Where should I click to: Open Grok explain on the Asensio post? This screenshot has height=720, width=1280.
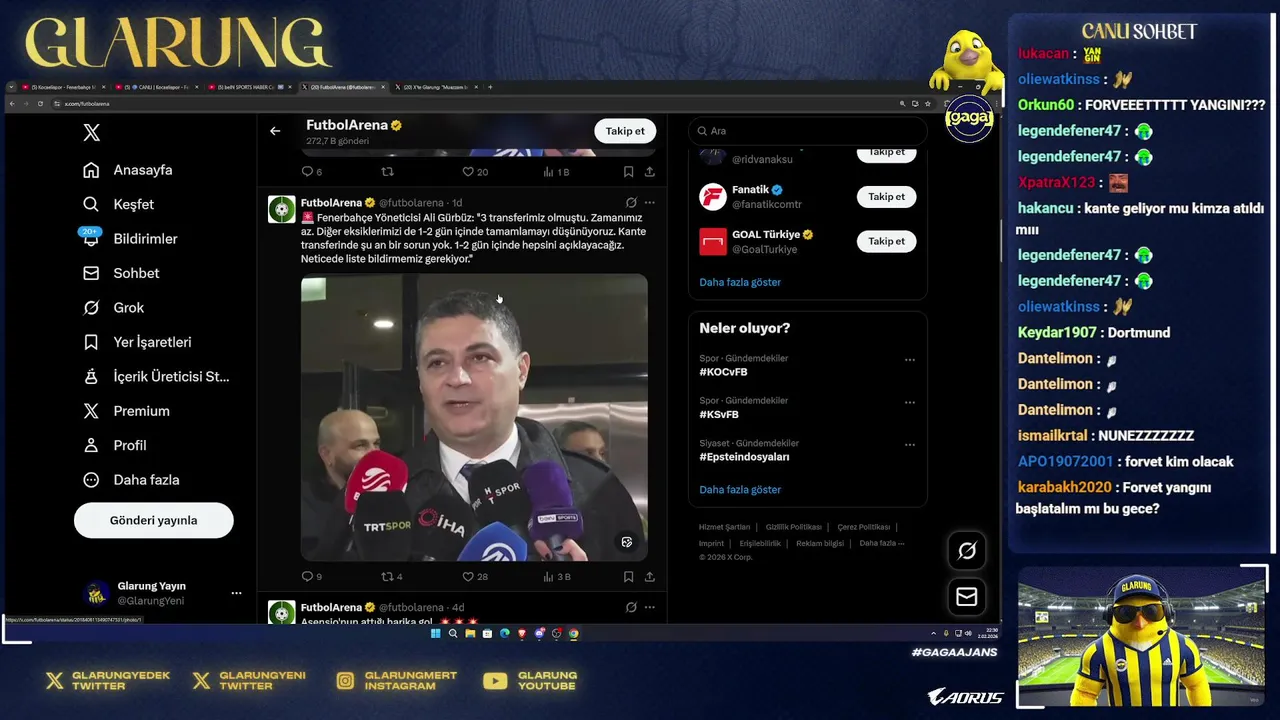click(631, 607)
